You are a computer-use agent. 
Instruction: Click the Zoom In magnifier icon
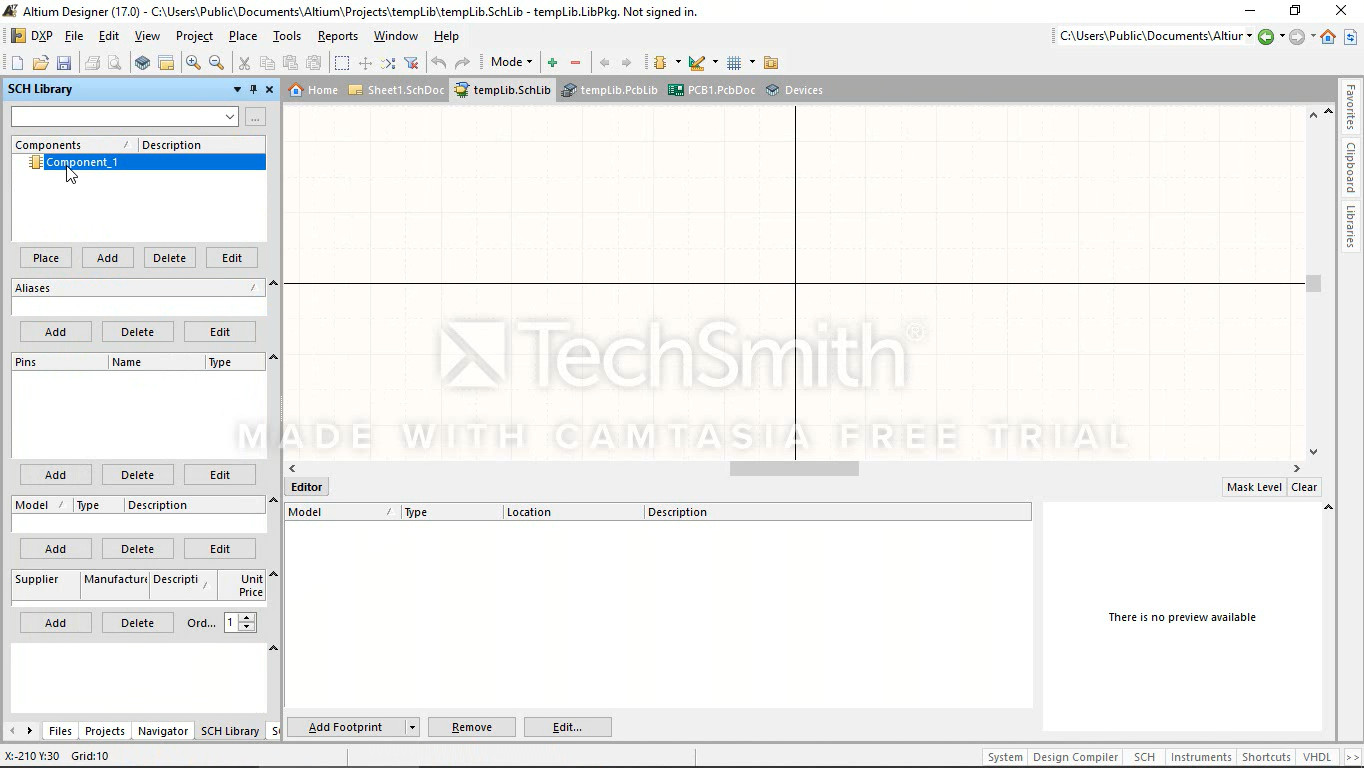pyautogui.click(x=193, y=63)
